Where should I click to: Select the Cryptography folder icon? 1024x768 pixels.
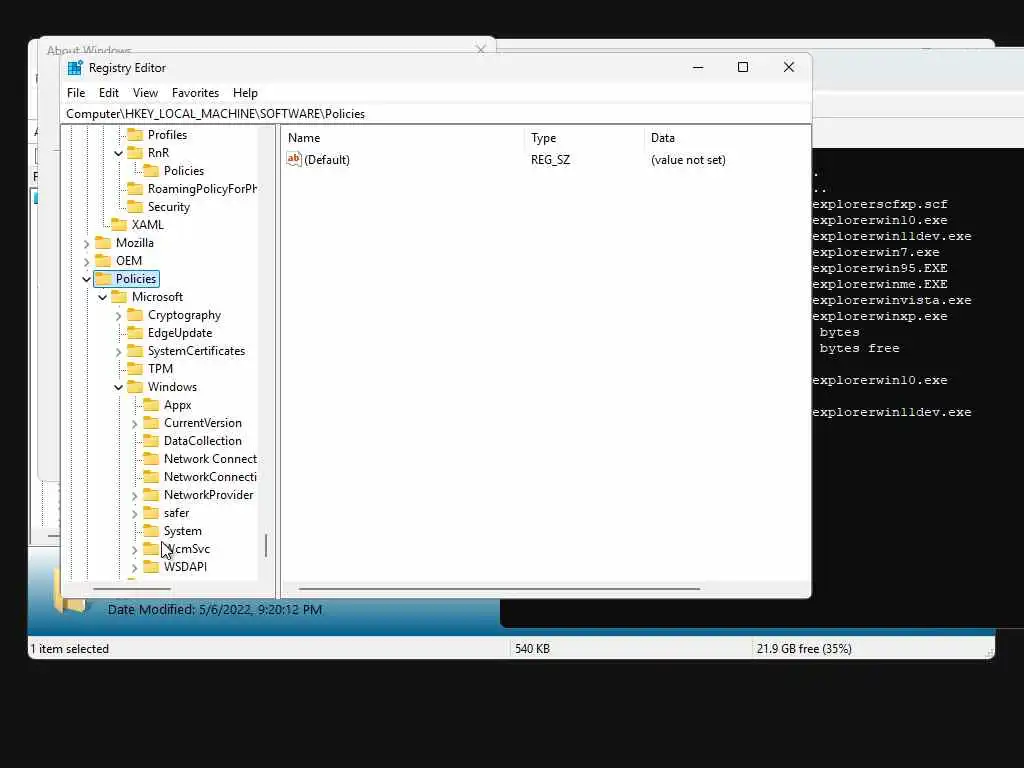point(135,315)
